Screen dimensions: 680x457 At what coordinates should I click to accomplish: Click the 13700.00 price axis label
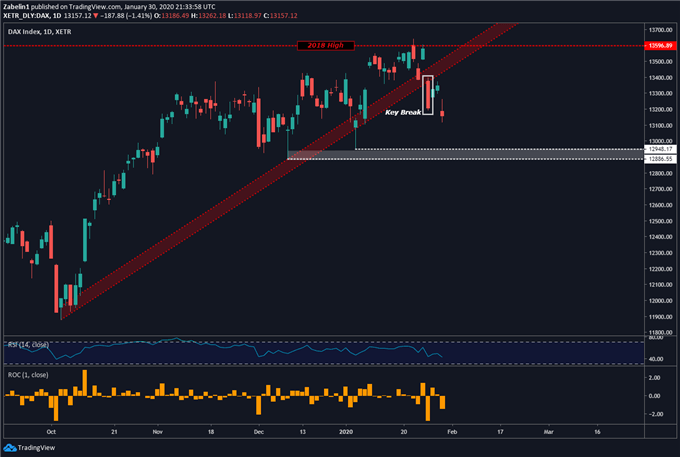click(x=660, y=30)
